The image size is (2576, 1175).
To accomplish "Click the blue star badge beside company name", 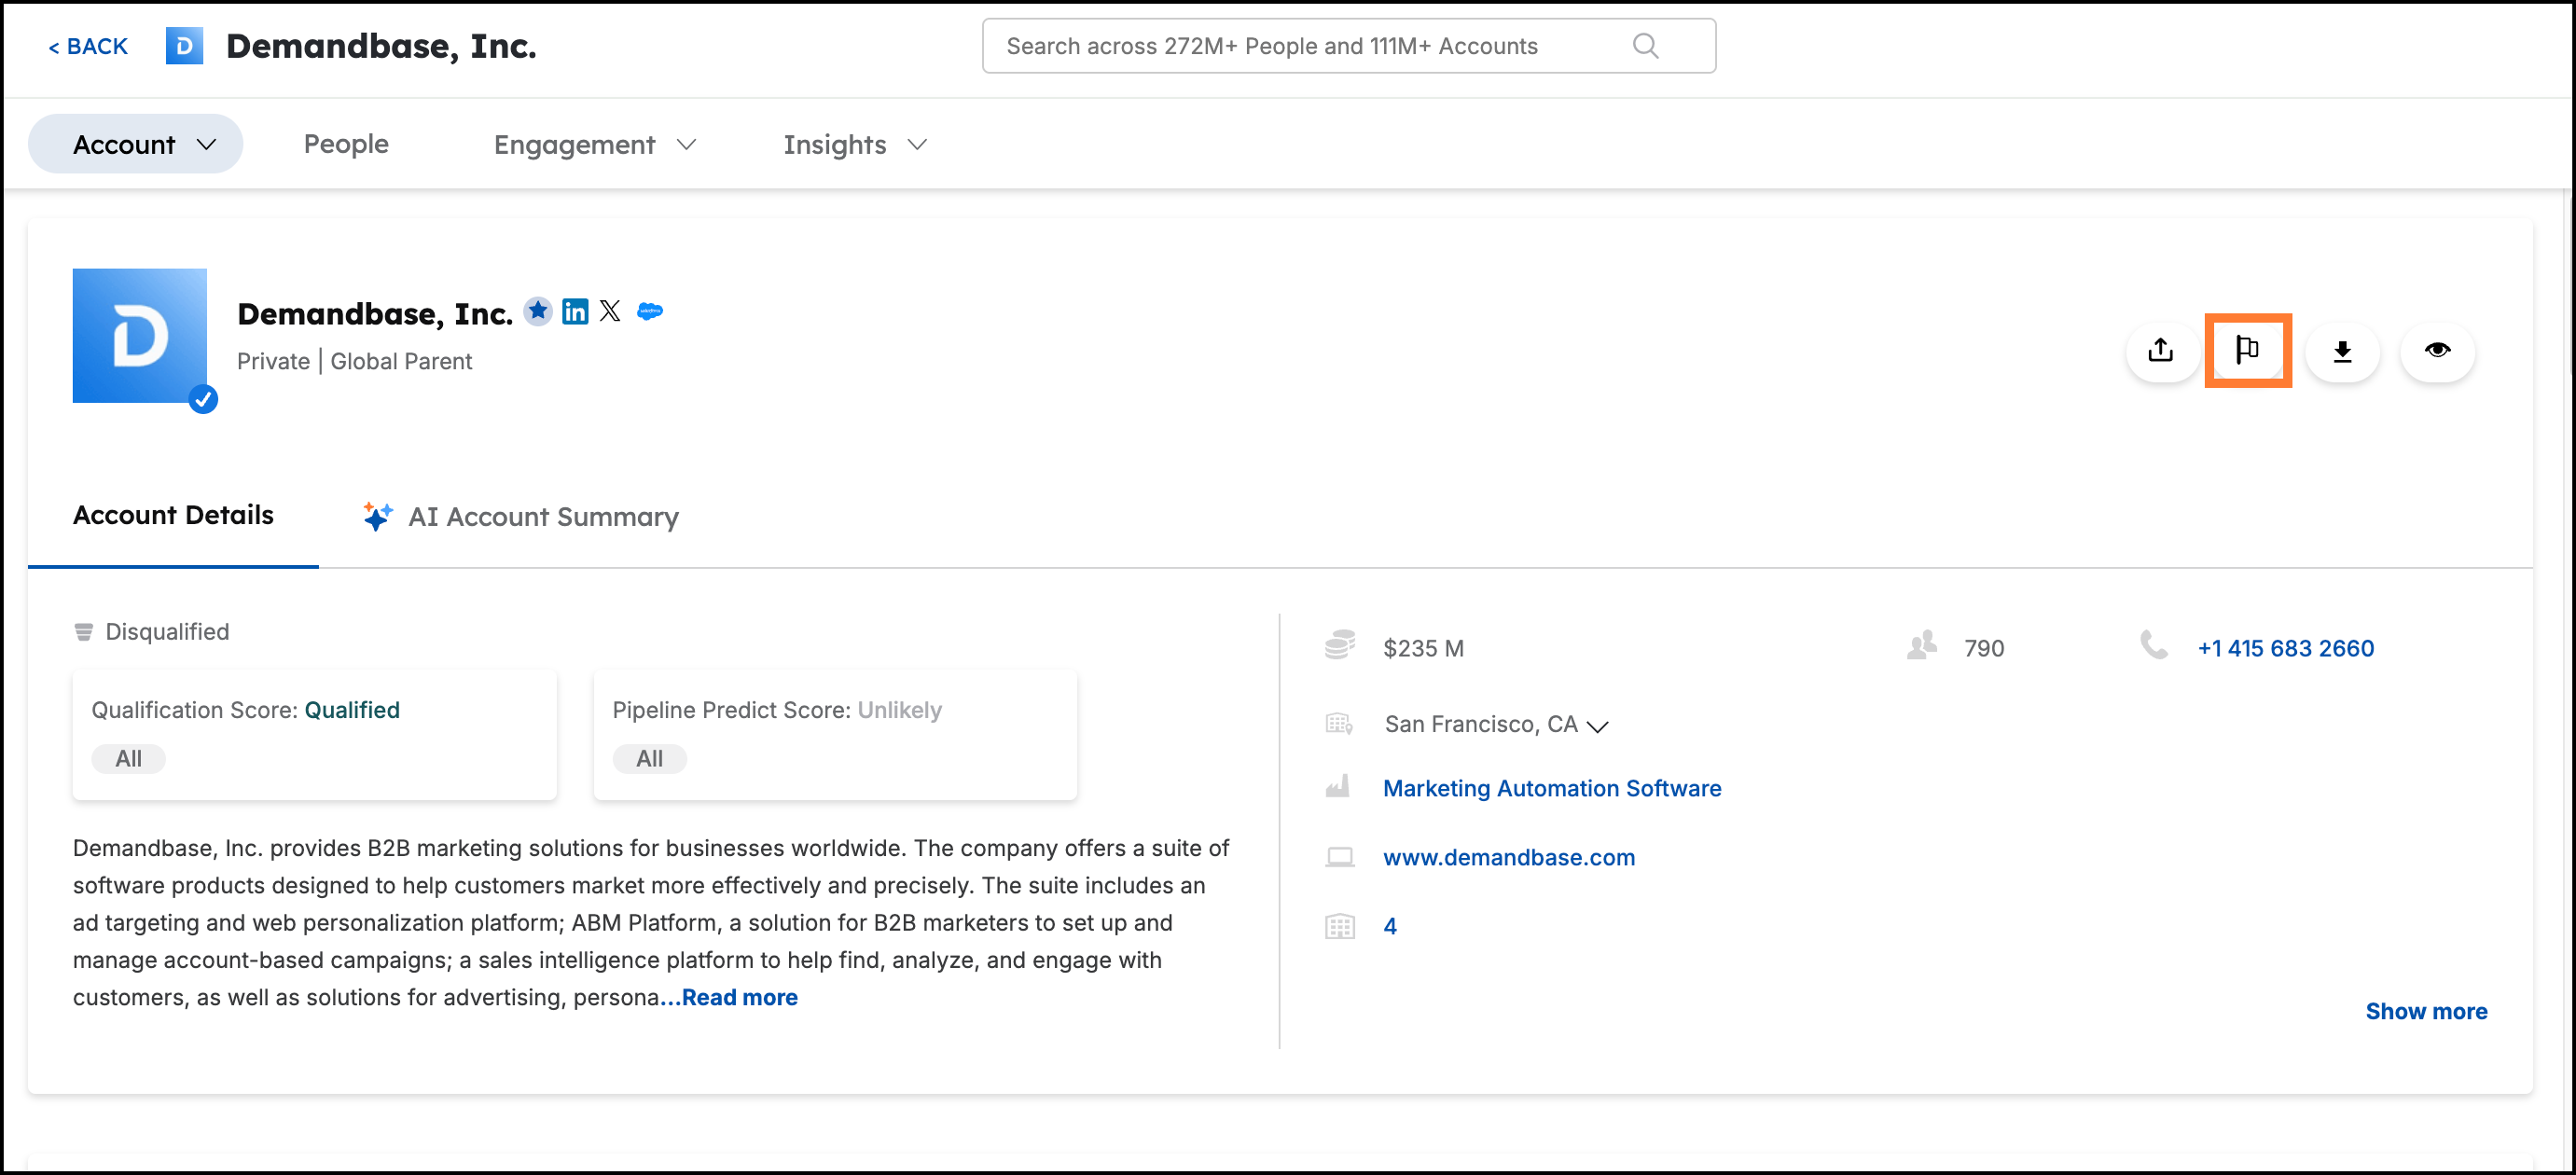I will pyautogui.click(x=538, y=312).
